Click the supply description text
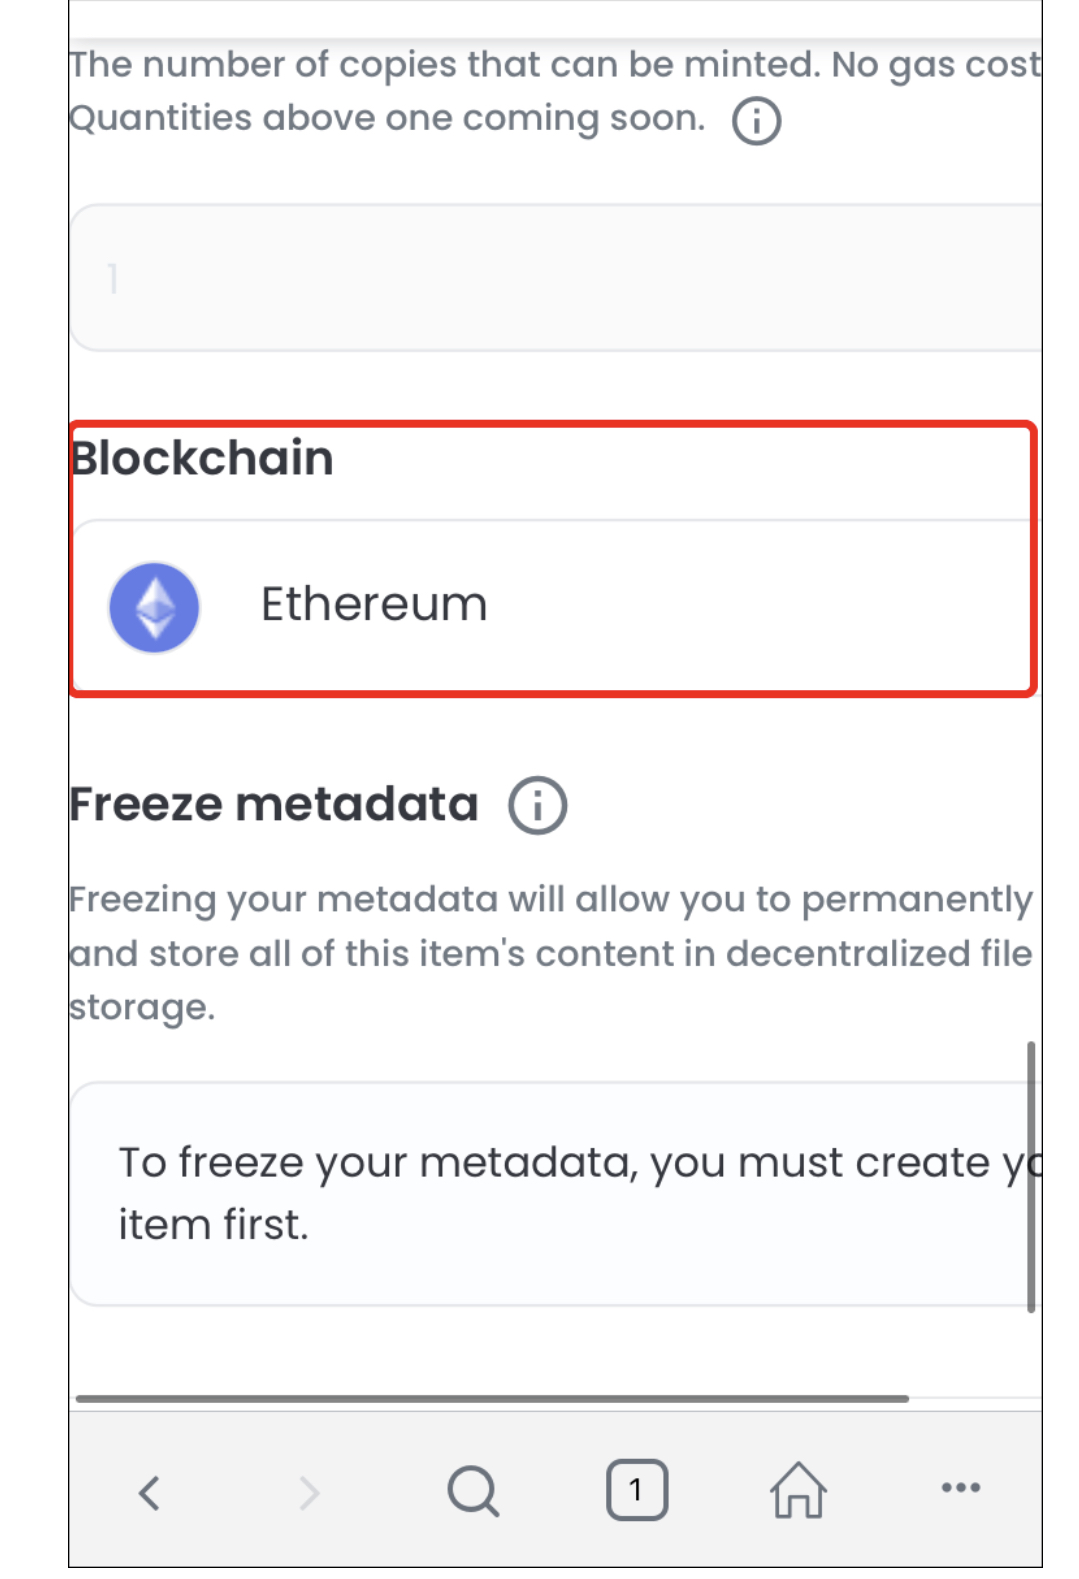The width and height of the screenshot is (1079, 1579). click(555, 91)
